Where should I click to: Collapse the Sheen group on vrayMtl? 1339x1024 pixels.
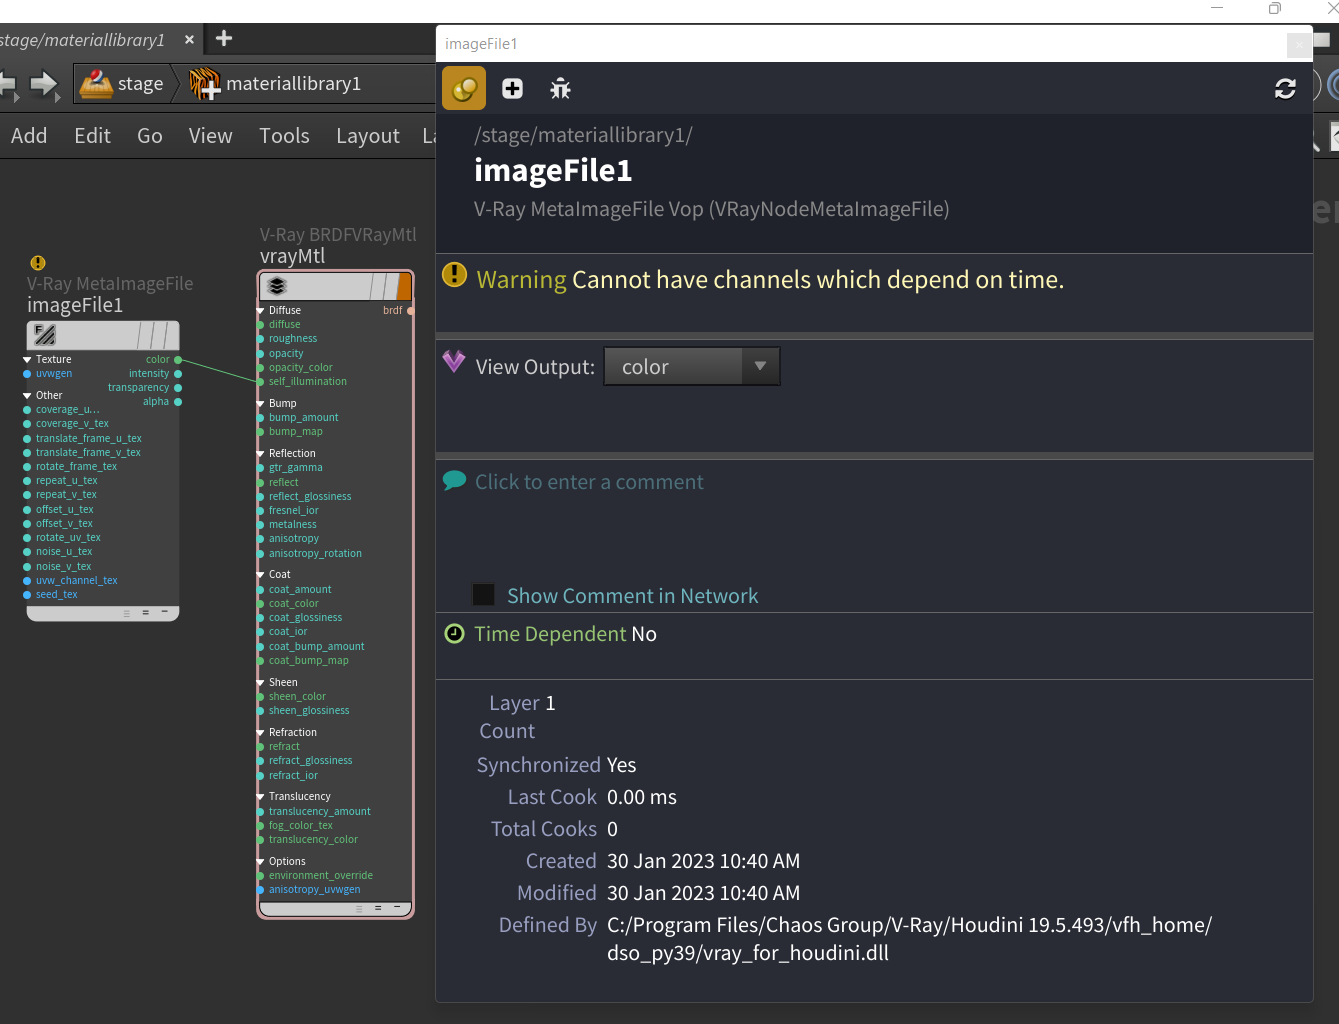[261, 682]
